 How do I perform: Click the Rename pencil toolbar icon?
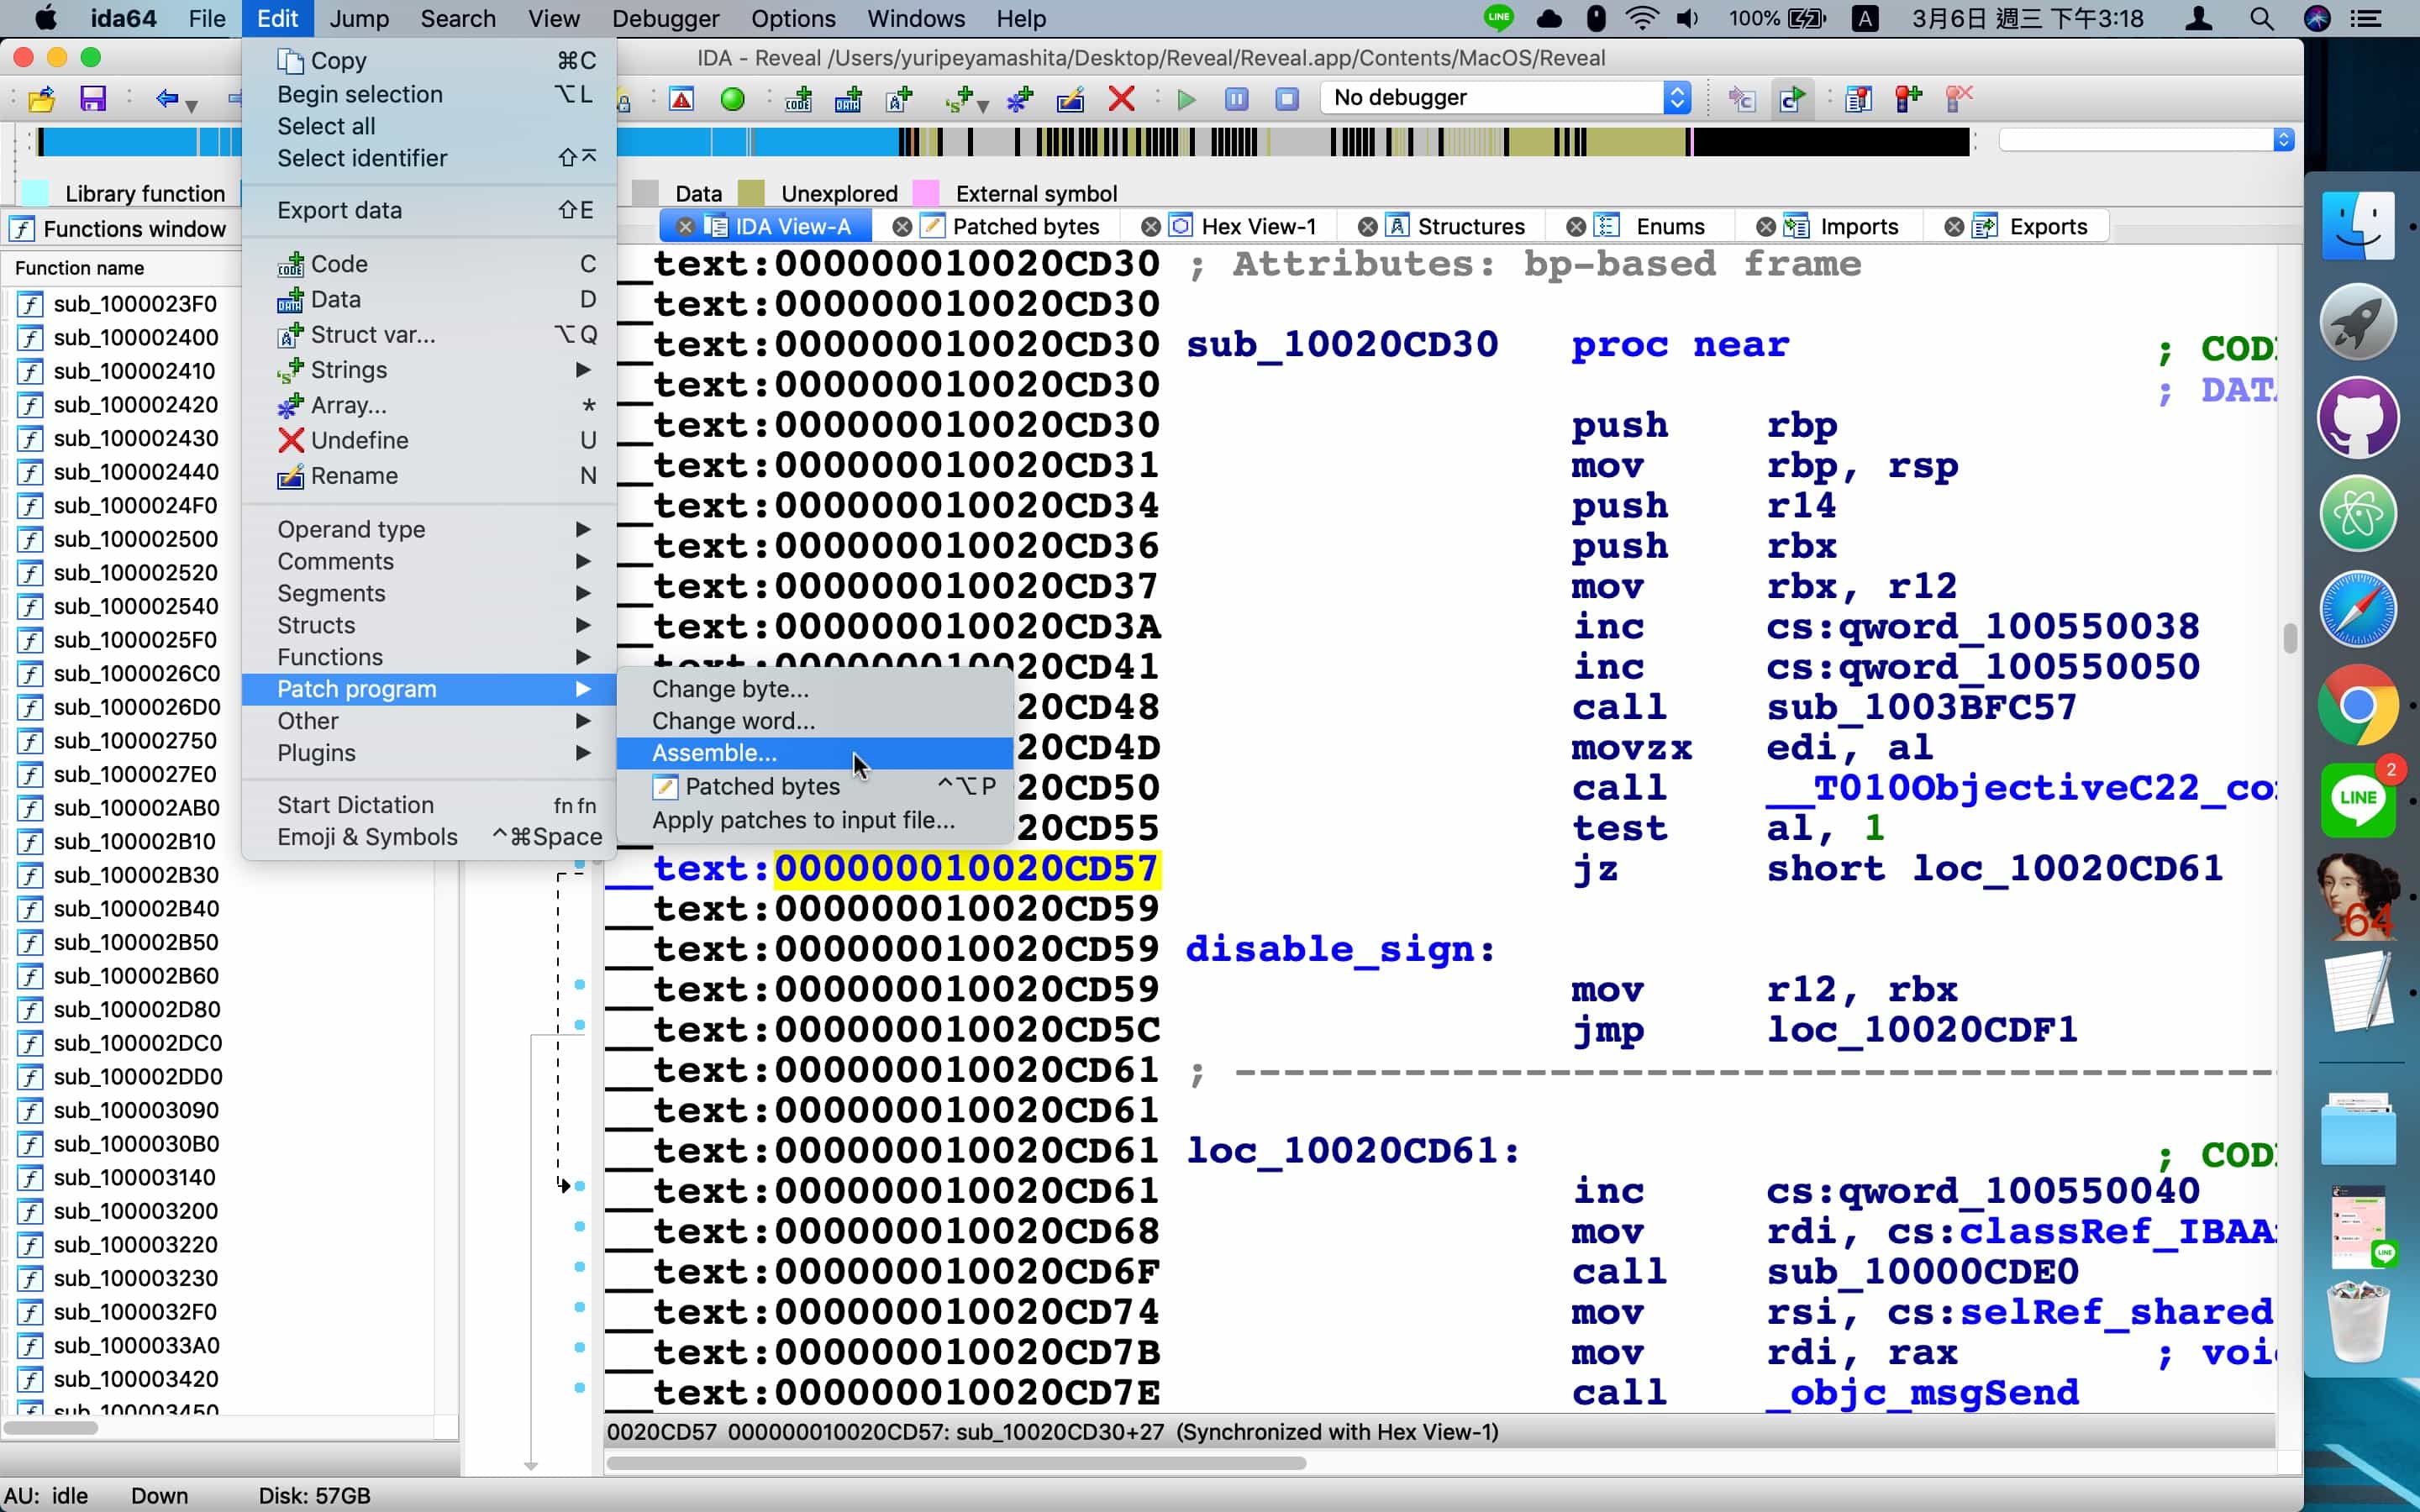(1070, 98)
